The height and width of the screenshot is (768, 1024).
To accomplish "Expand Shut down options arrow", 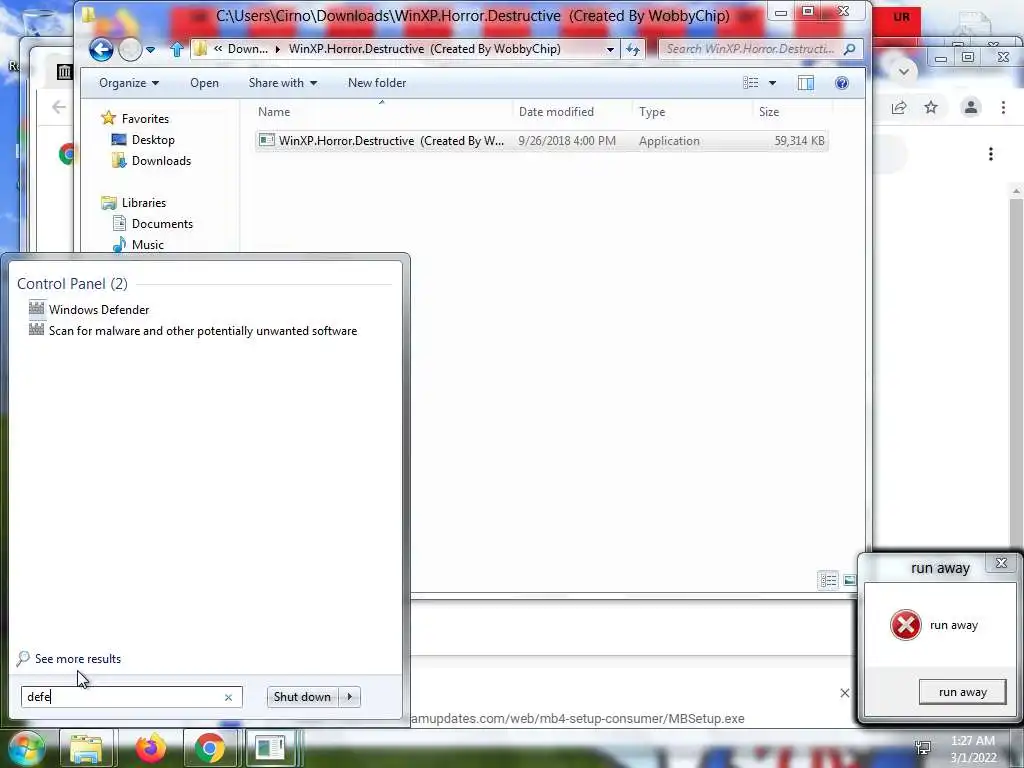I will tap(350, 697).
